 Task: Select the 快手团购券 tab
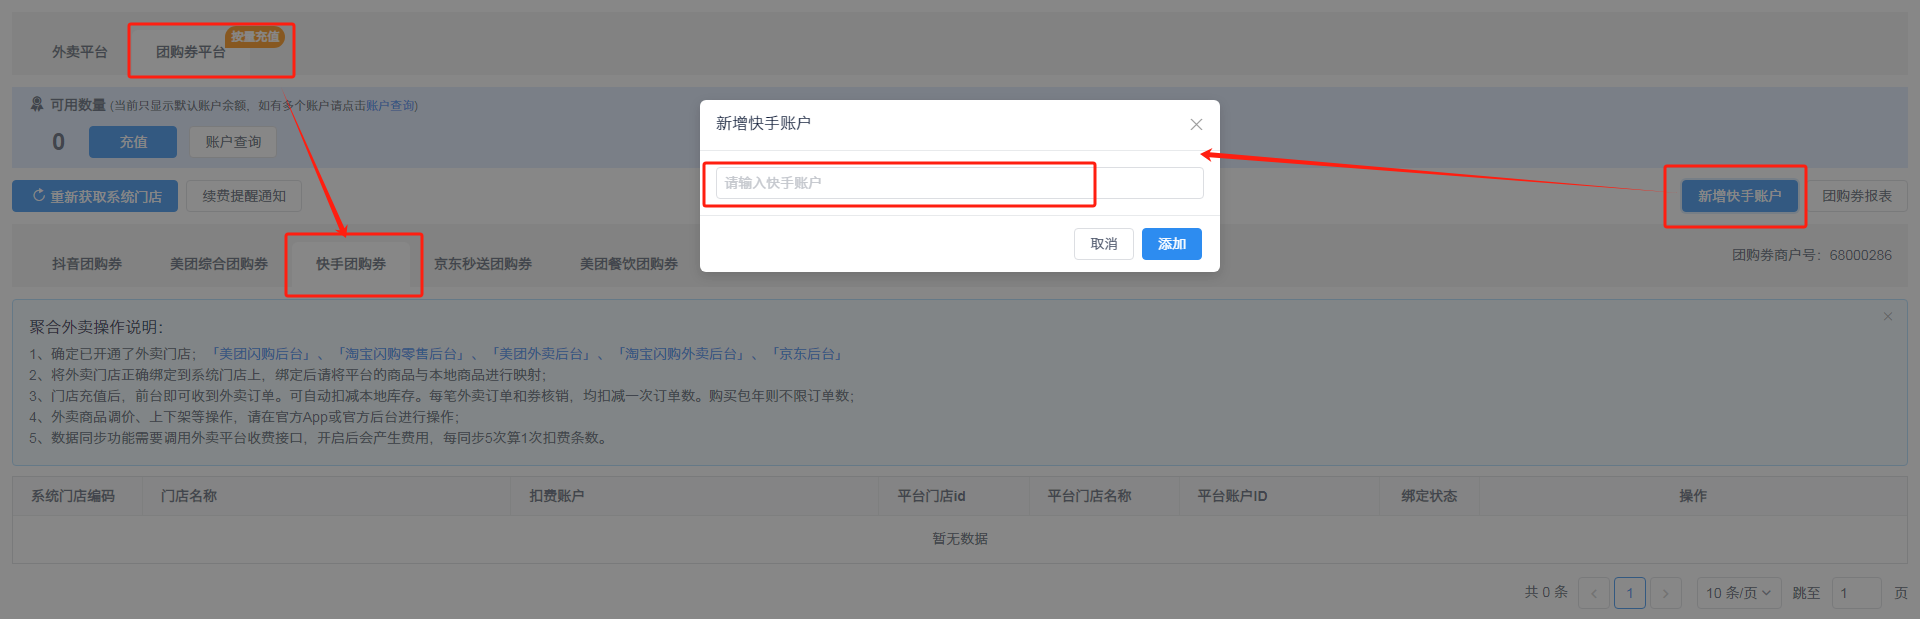[351, 264]
